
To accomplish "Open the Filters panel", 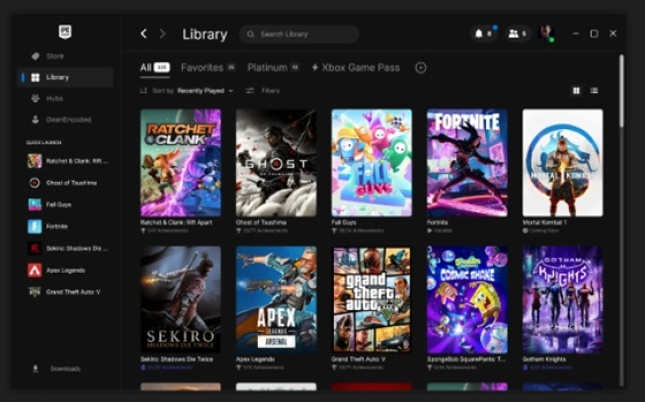I will (262, 91).
